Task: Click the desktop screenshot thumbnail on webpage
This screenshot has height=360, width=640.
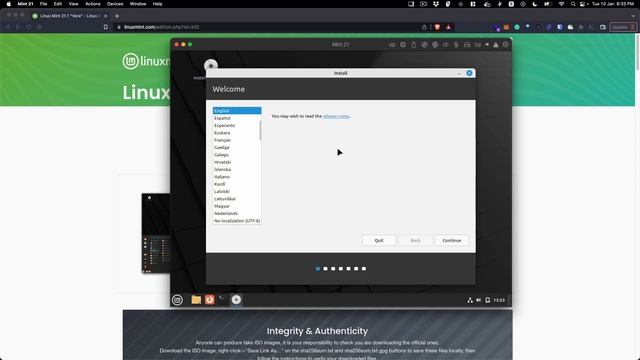Action: pos(156,233)
